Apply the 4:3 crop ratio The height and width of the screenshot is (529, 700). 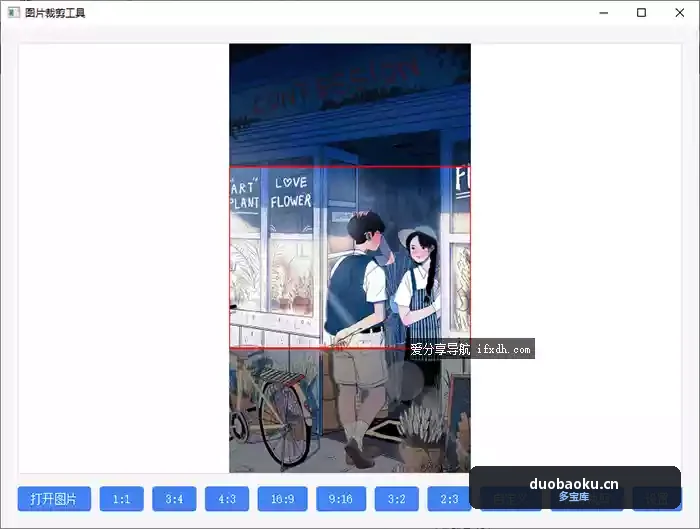(227, 499)
